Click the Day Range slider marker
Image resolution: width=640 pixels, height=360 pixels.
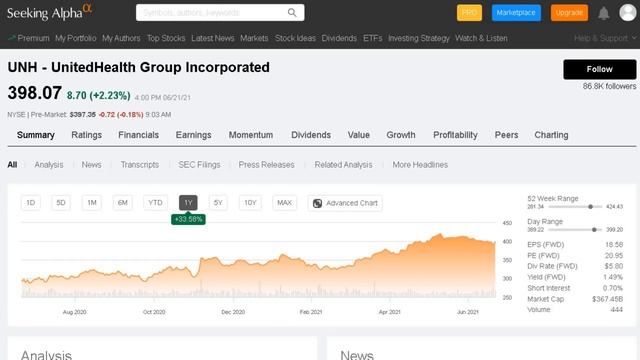pos(594,230)
